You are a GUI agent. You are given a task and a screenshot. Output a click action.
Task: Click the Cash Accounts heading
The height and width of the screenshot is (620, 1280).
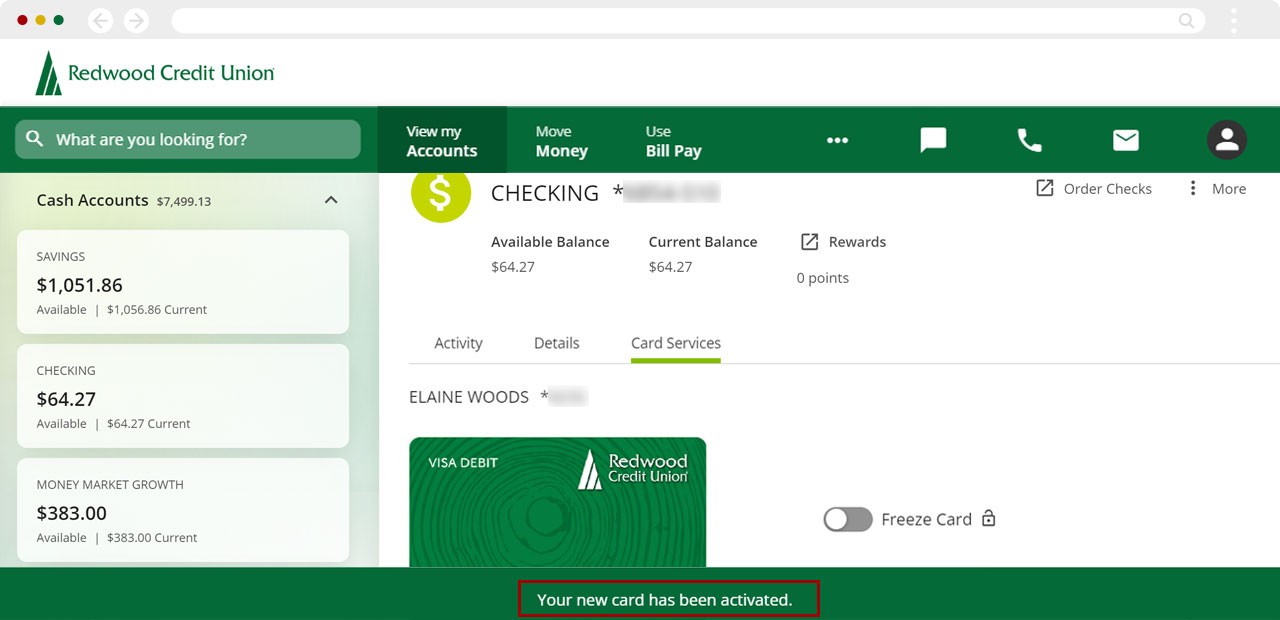[92, 200]
